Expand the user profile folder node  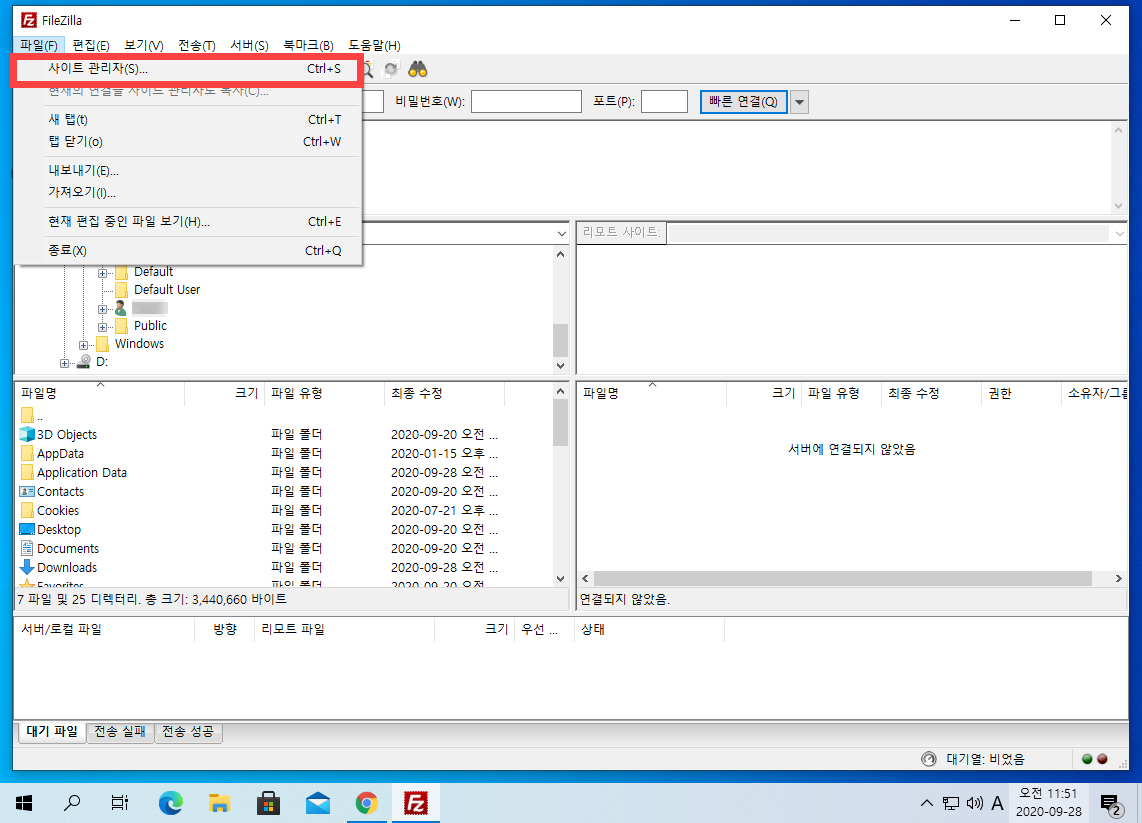click(102, 310)
